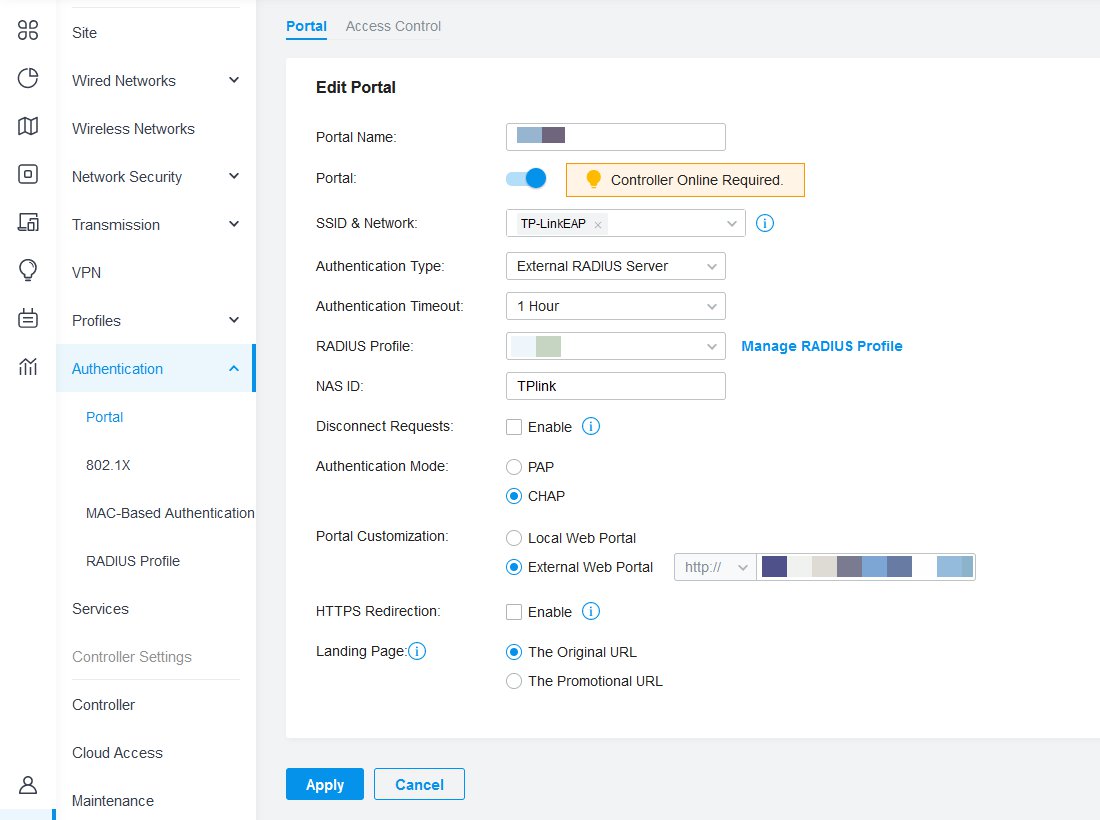Click the Devices icon in left rail
Screen dimensions: 1100x820
click(28, 174)
